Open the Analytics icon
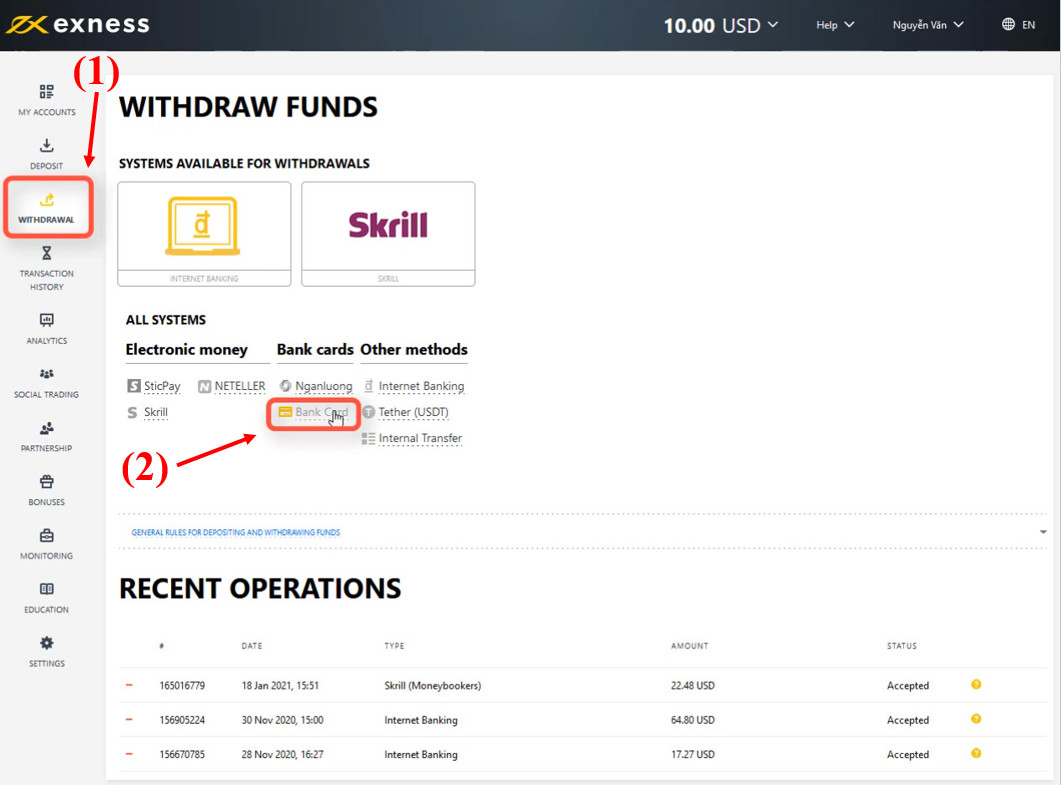 tap(47, 320)
